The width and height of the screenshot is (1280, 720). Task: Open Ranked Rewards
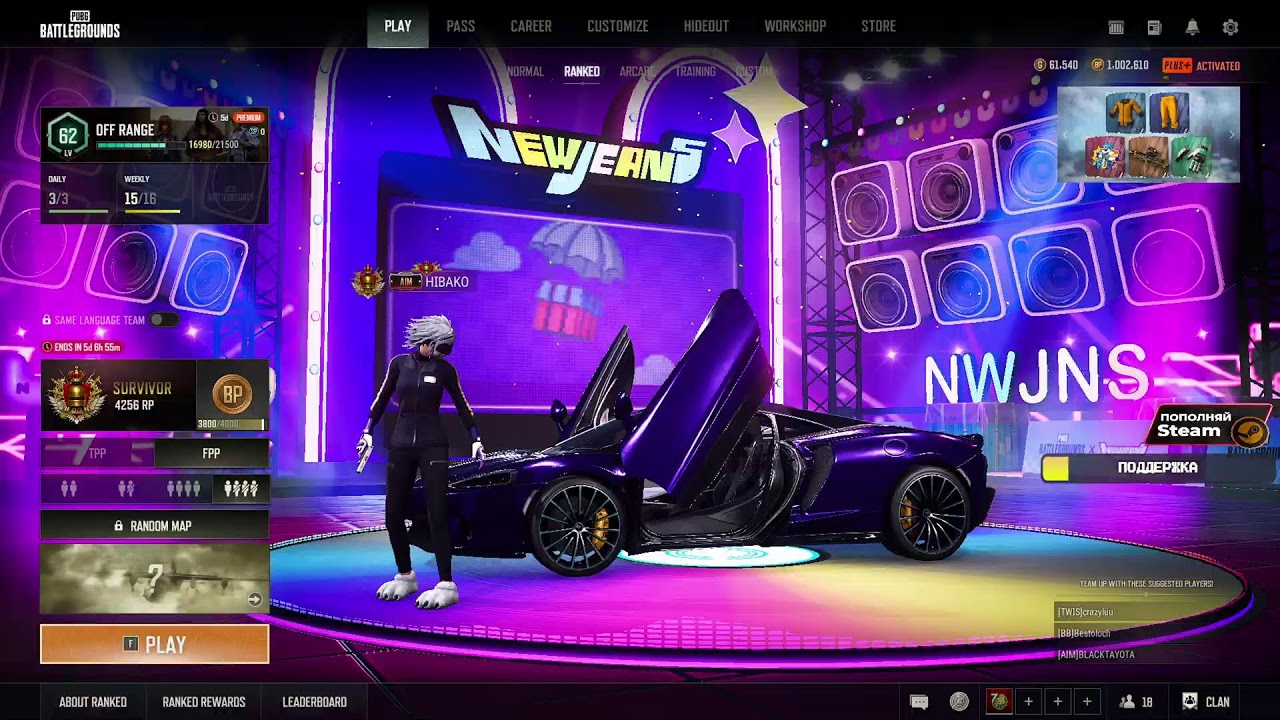(204, 702)
